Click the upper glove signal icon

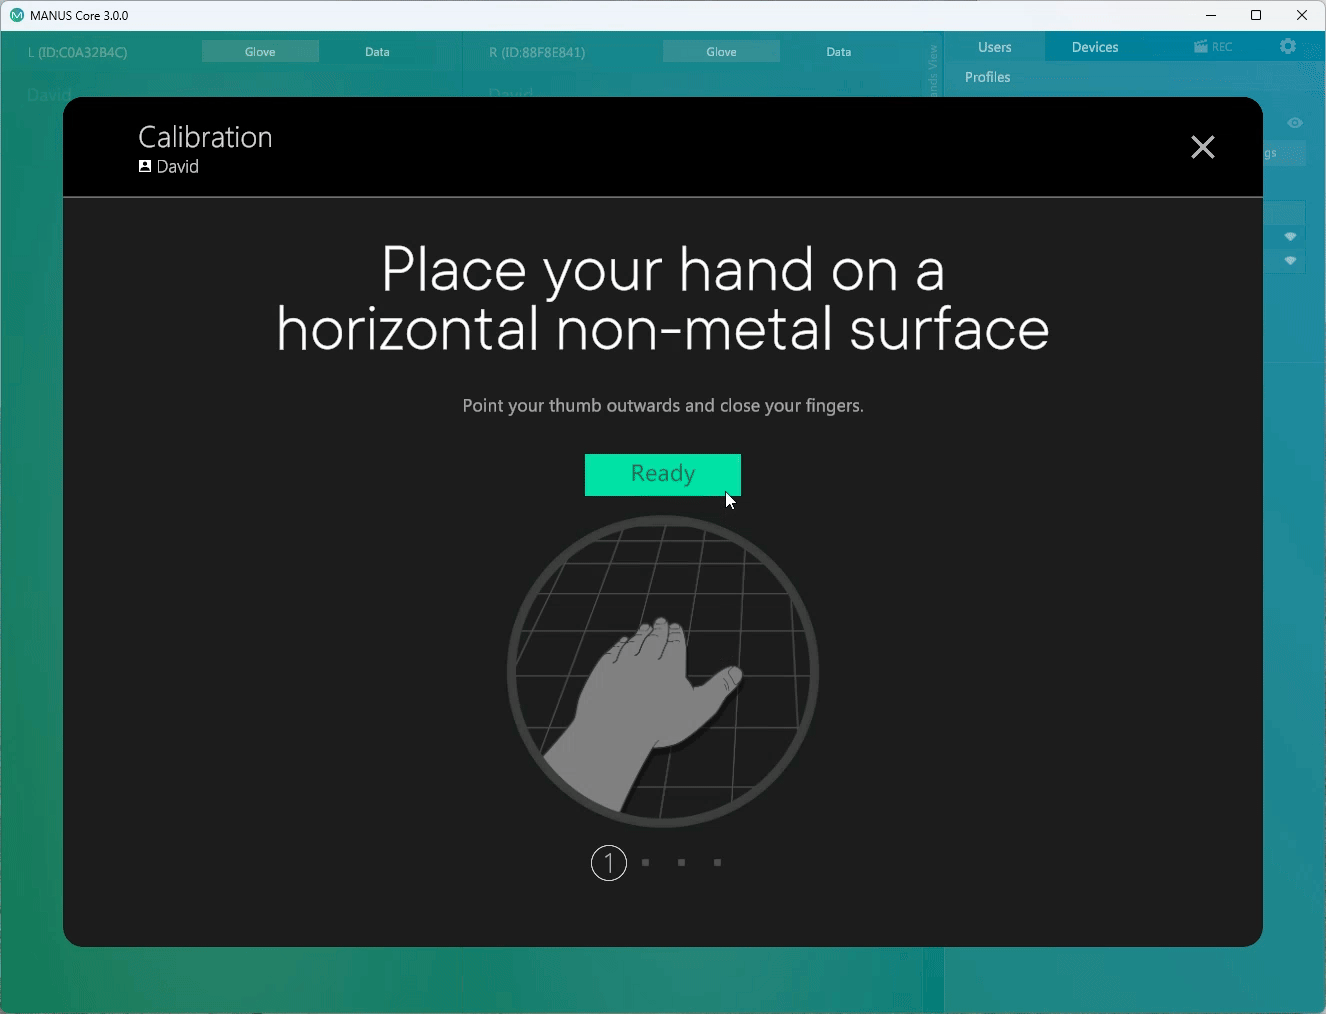point(1290,237)
